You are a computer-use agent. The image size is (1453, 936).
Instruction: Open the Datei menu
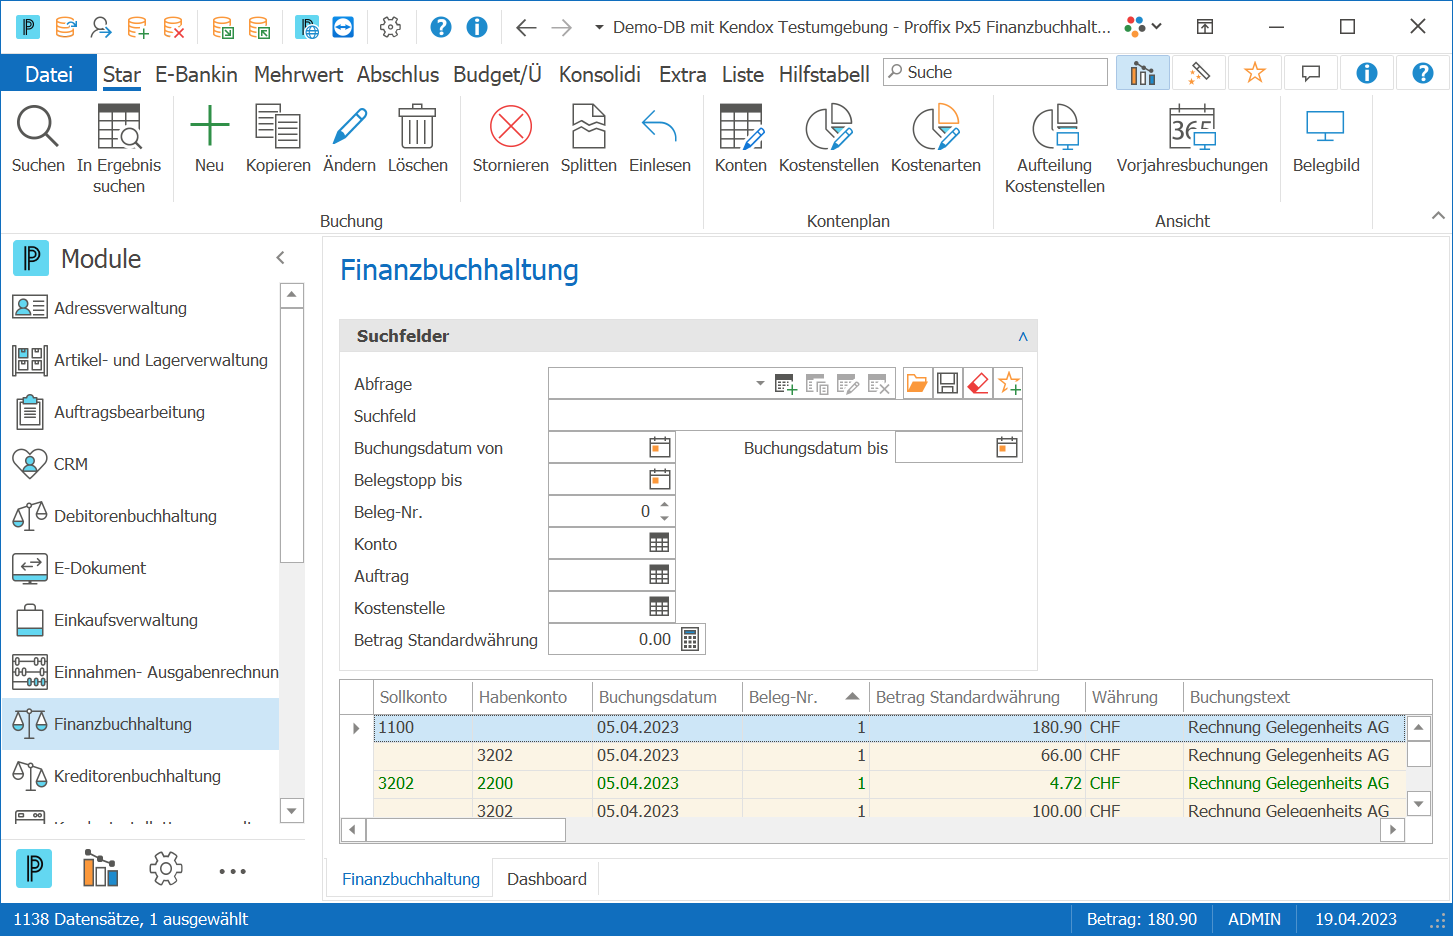(x=49, y=74)
